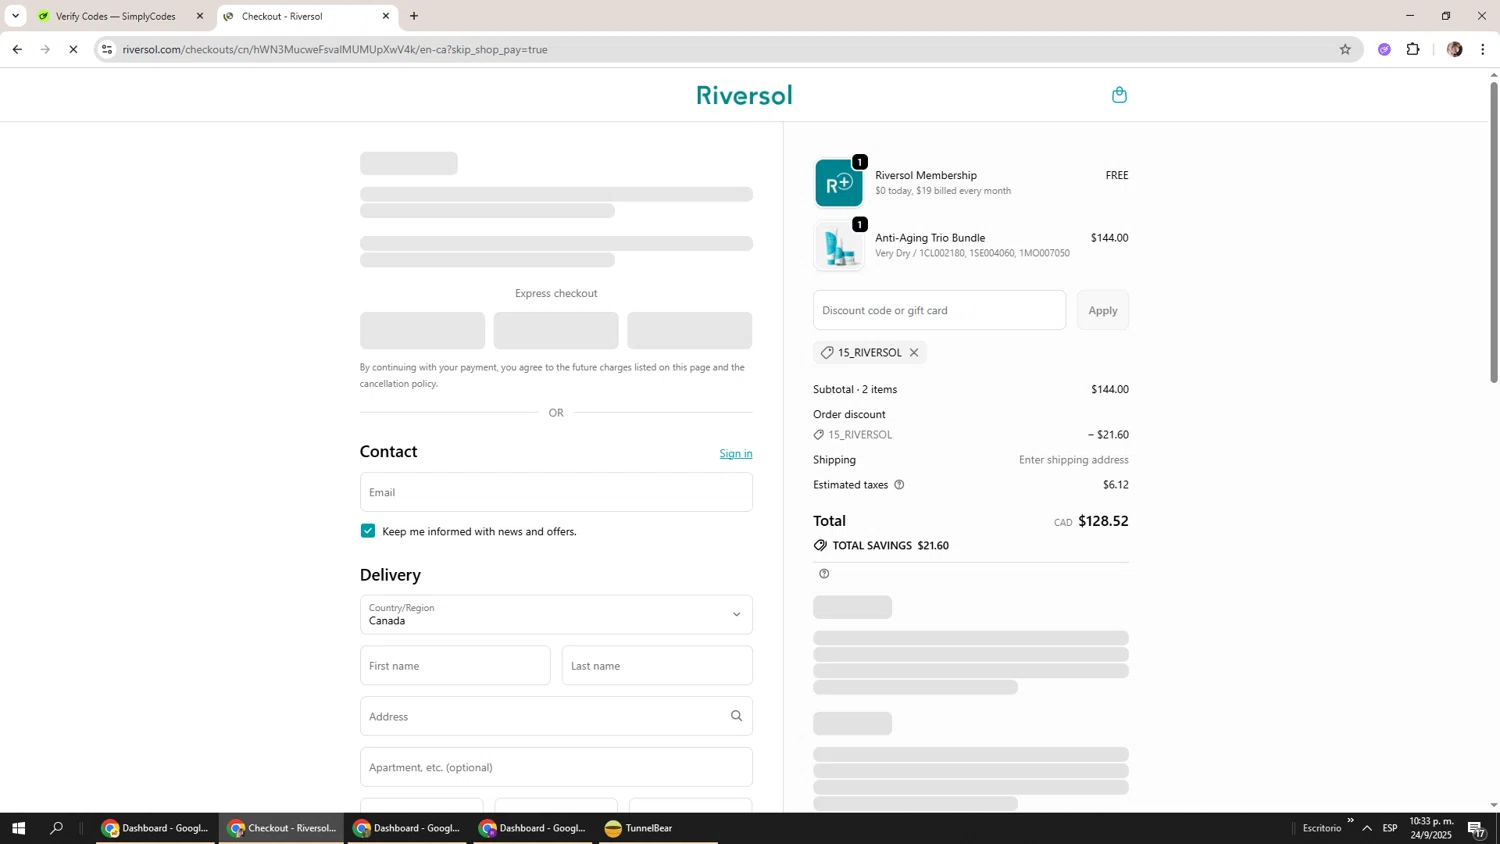Expand the Country/Region dropdown
The height and width of the screenshot is (844, 1500).
556,615
